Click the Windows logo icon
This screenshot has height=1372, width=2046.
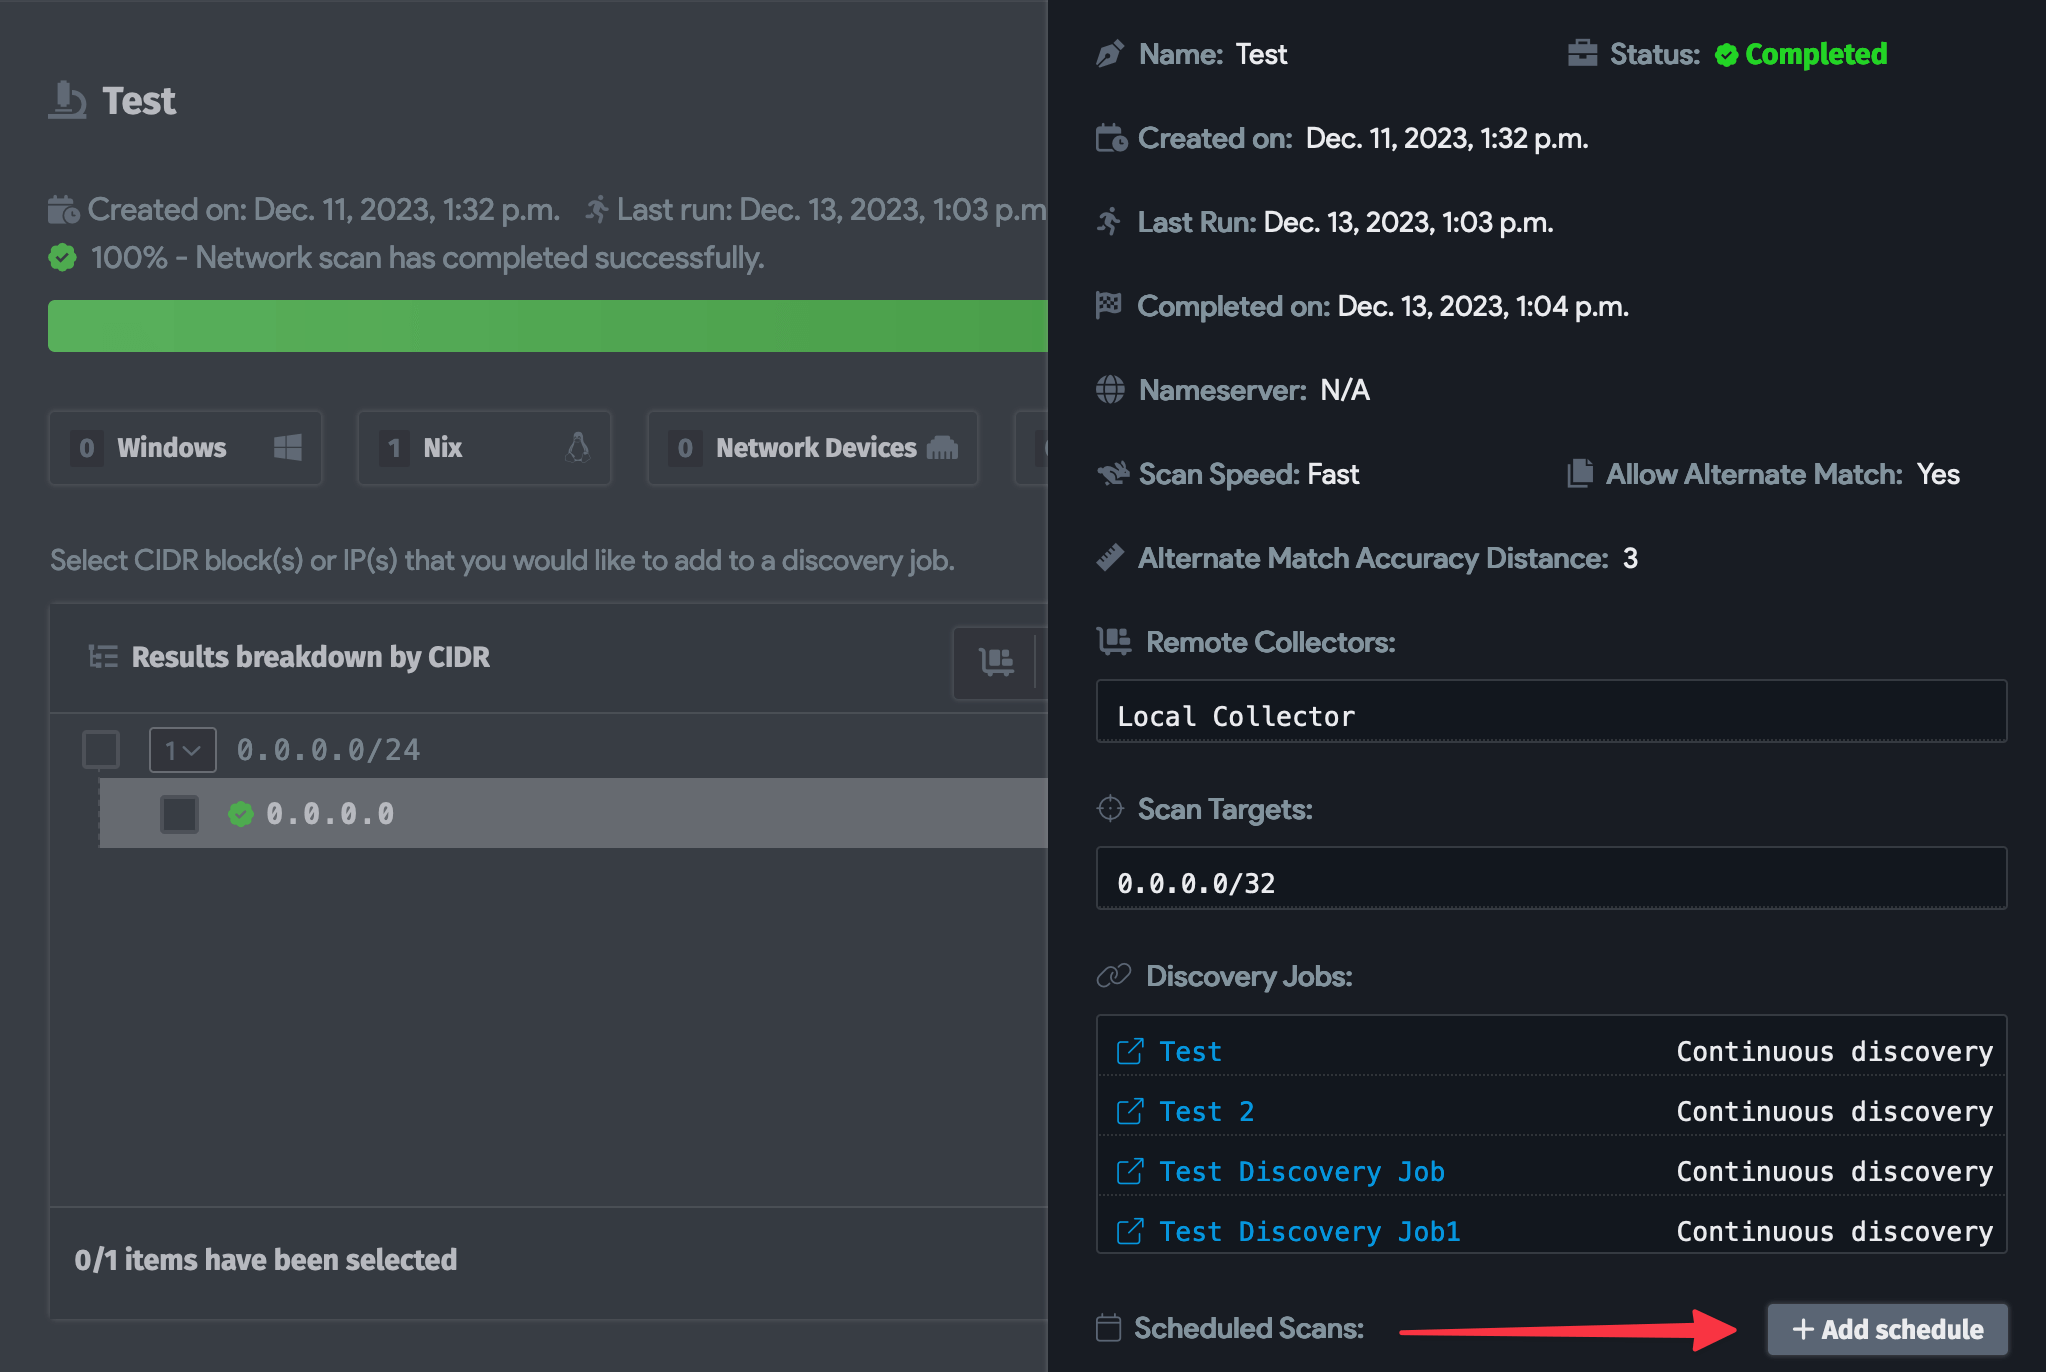288,447
